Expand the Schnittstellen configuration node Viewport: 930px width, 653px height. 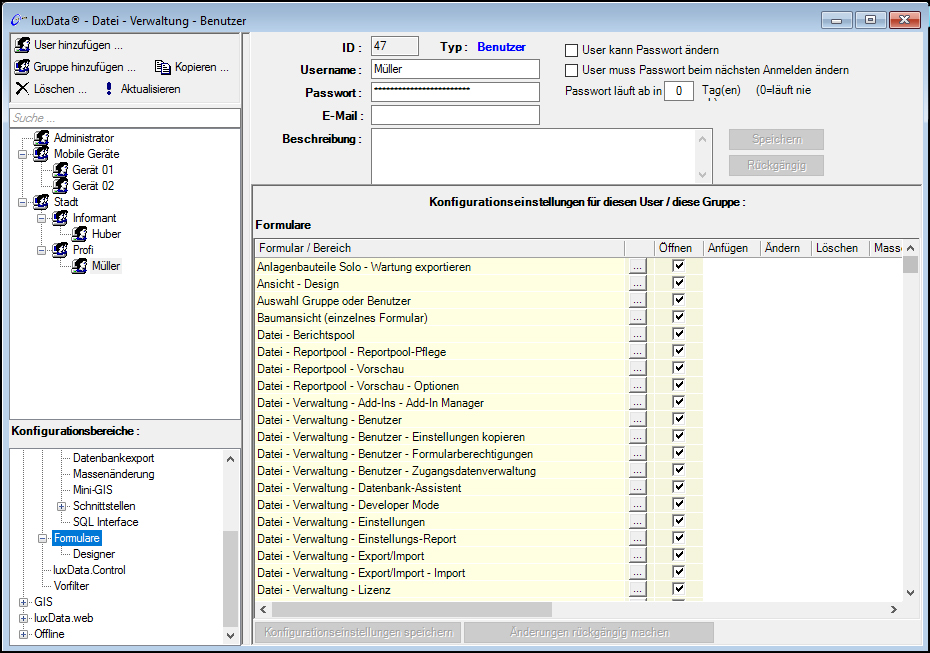coord(62,506)
